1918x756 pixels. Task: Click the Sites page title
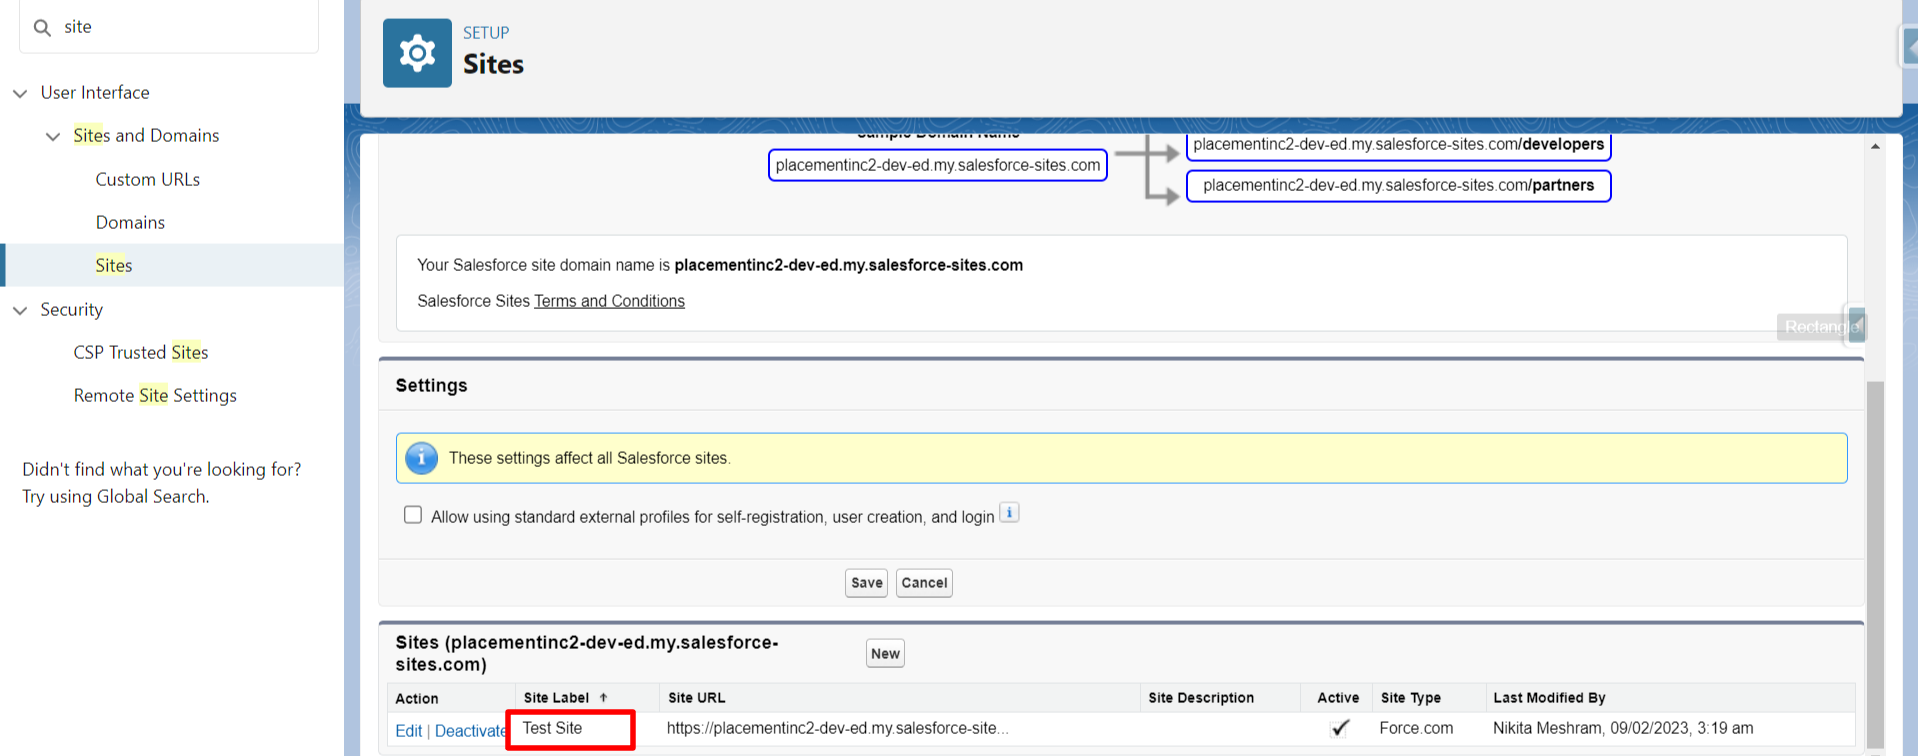click(x=493, y=64)
